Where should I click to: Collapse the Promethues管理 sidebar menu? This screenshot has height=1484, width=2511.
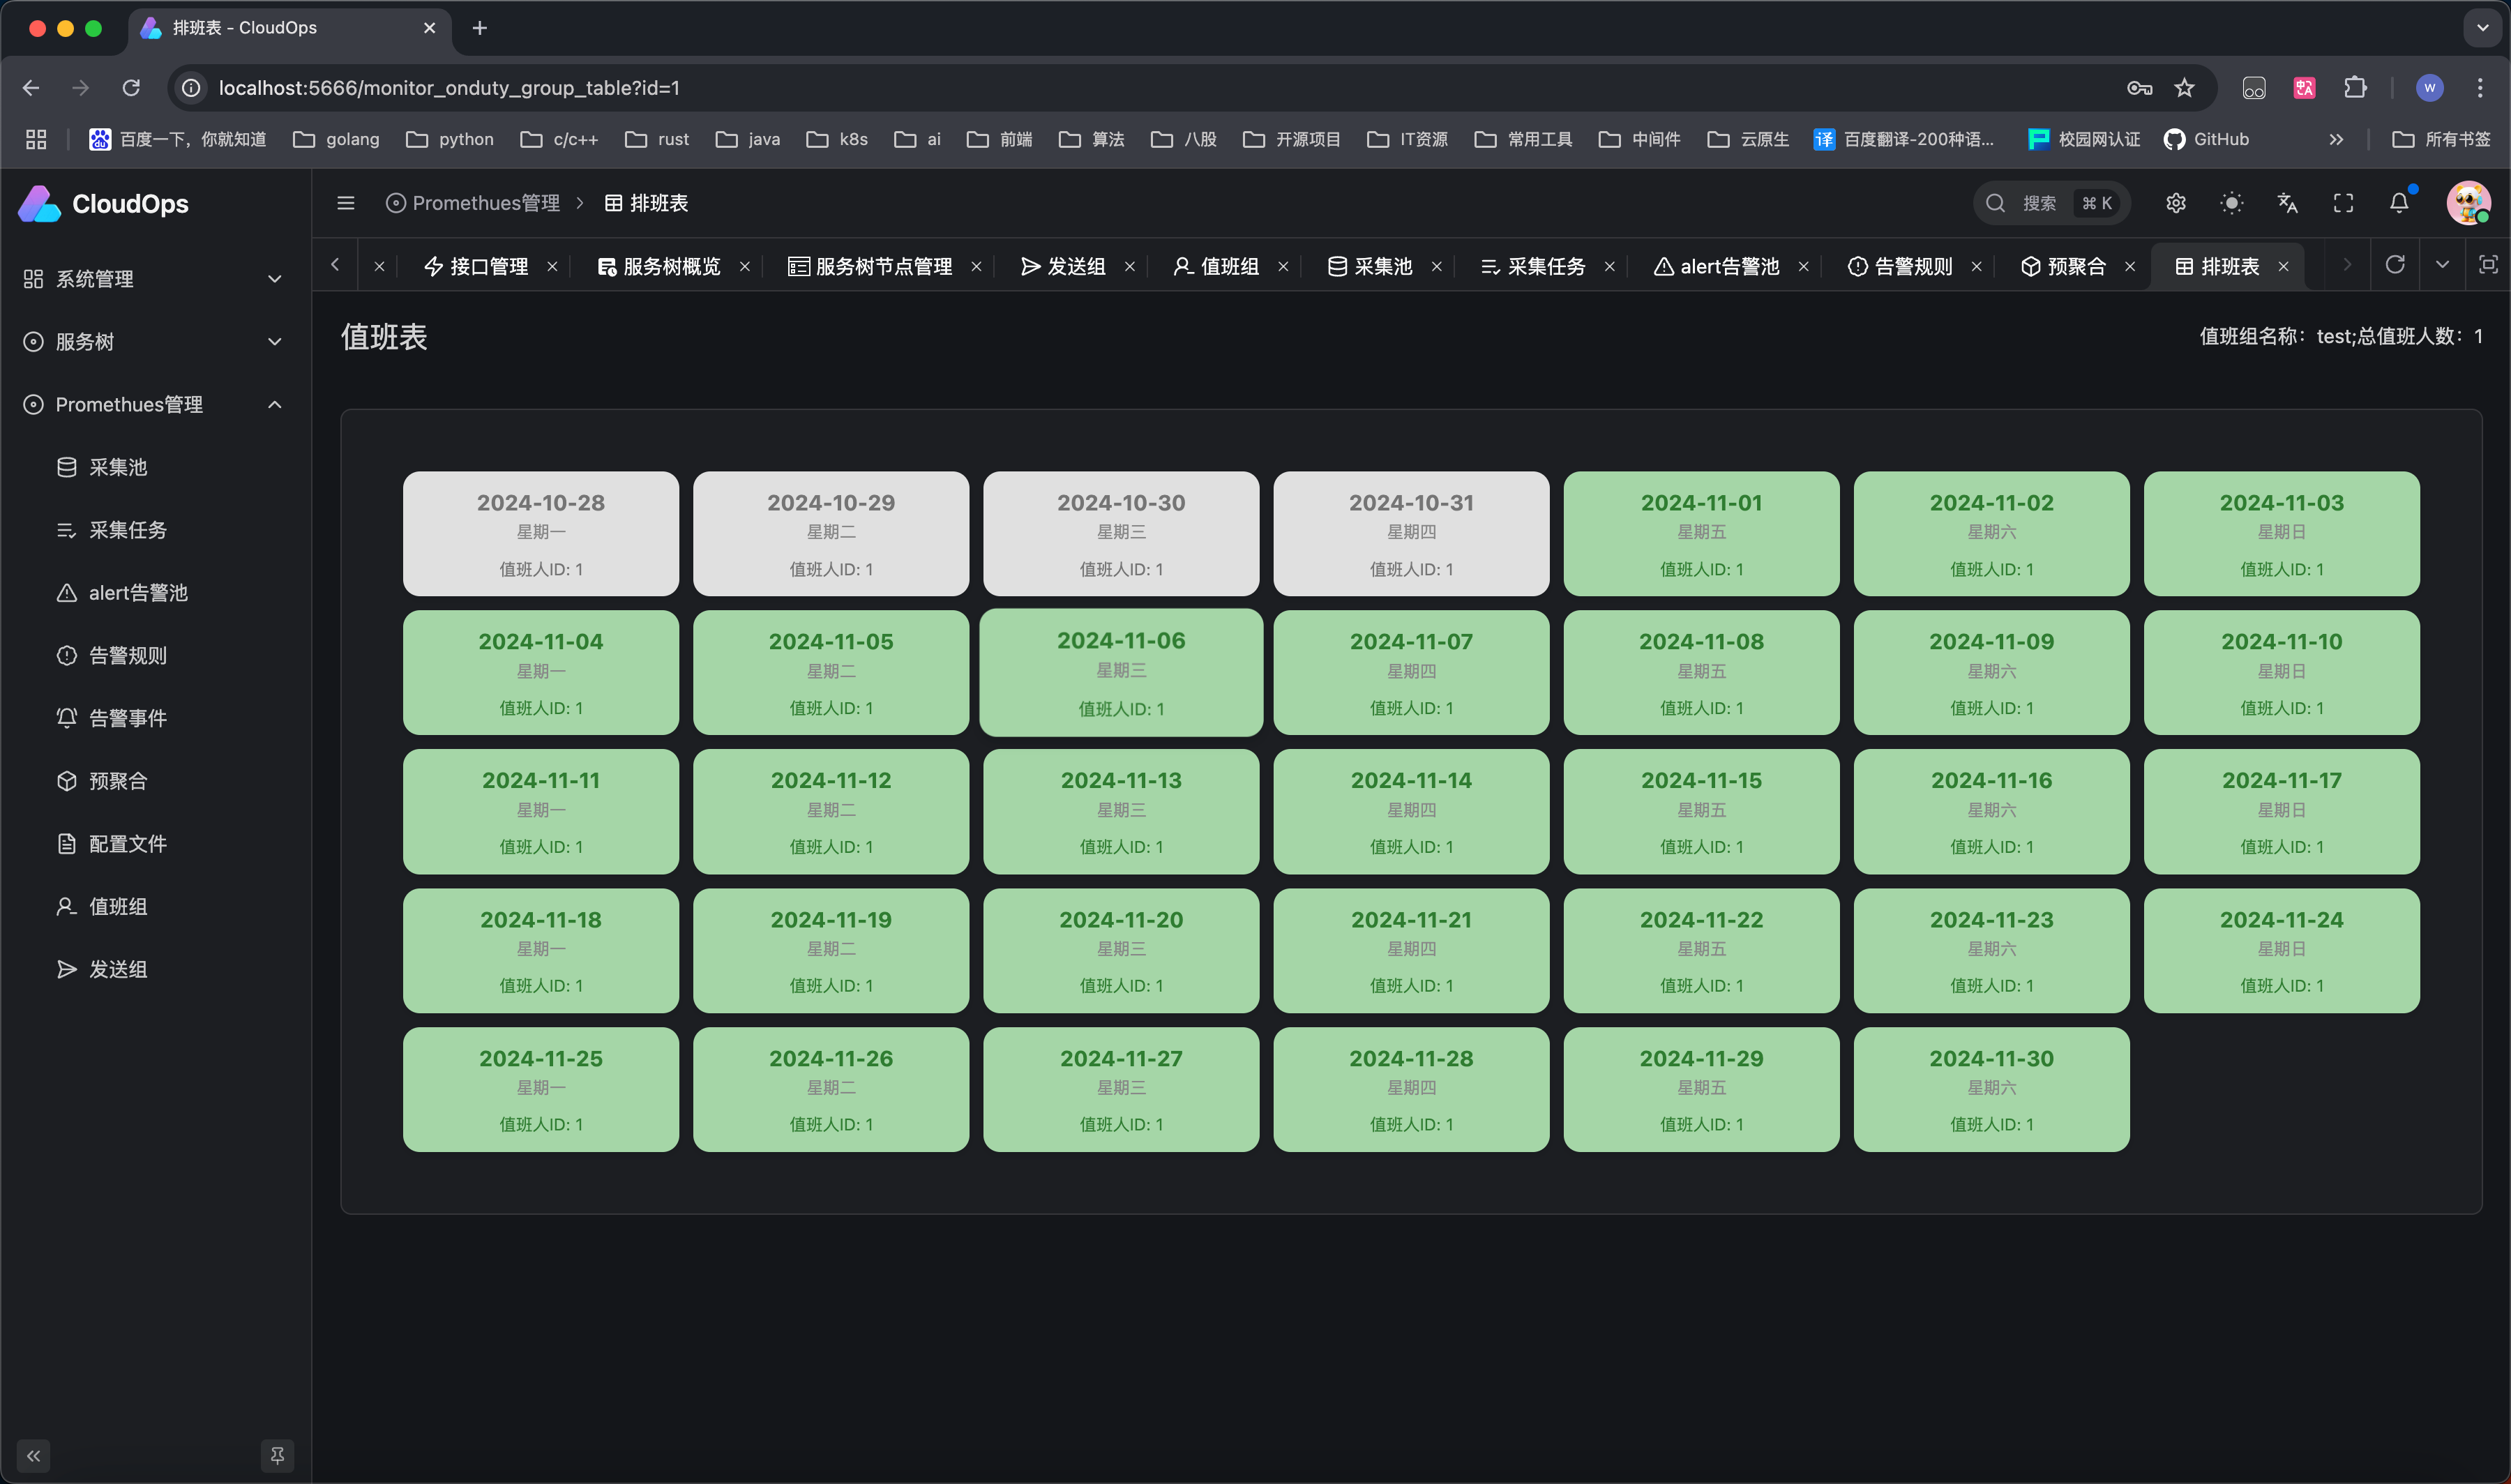click(x=155, y=405)
